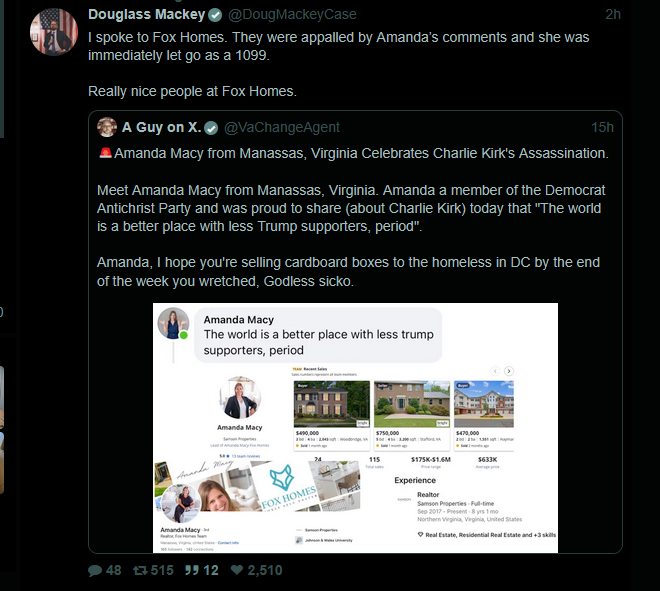Click the quoted tweet text body
The width and height of the screenshot is (660, 591).
click(353, 217)
